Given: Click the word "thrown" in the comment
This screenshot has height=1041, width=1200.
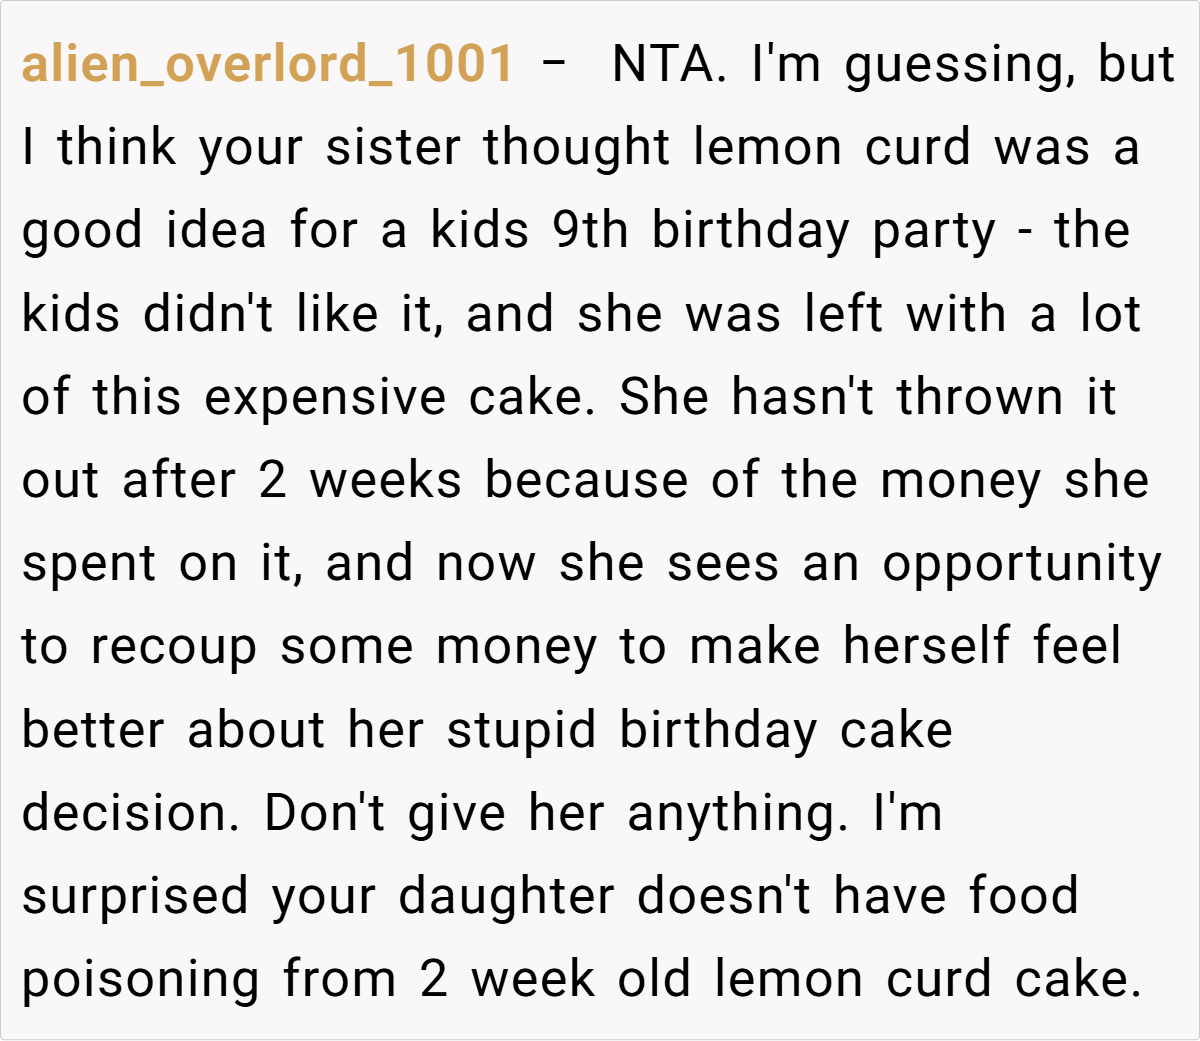Looking at the screenshot, I should click(x=979, y=397).
